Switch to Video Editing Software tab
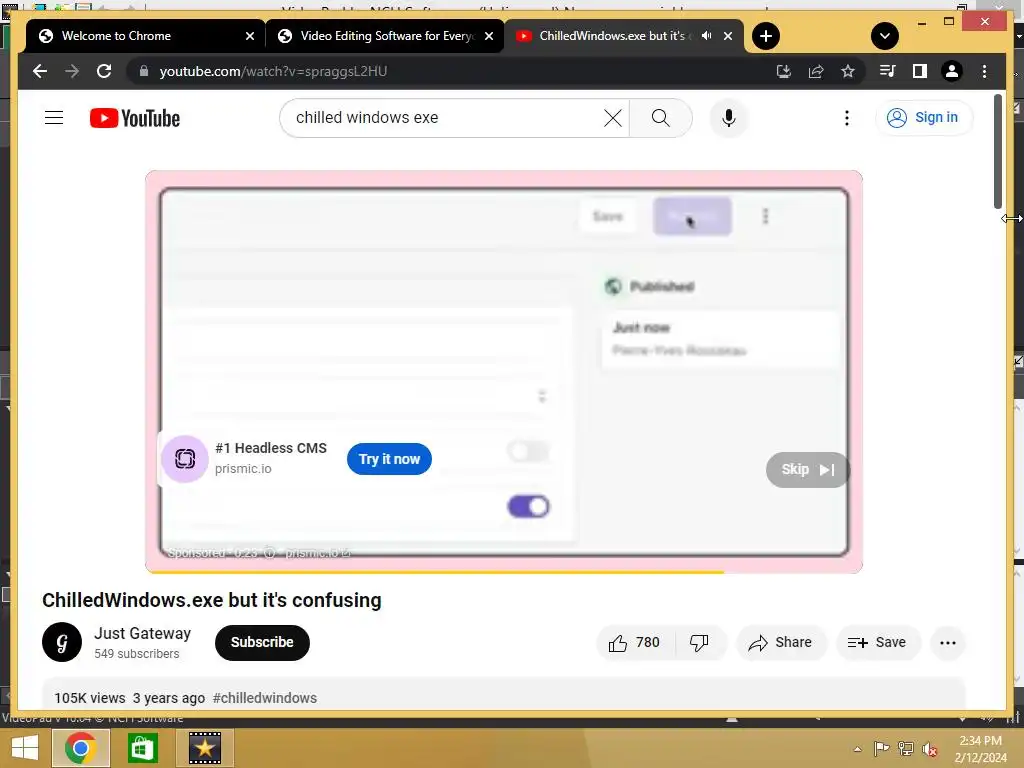The image size is (1024, 768). tap(387, 36)
